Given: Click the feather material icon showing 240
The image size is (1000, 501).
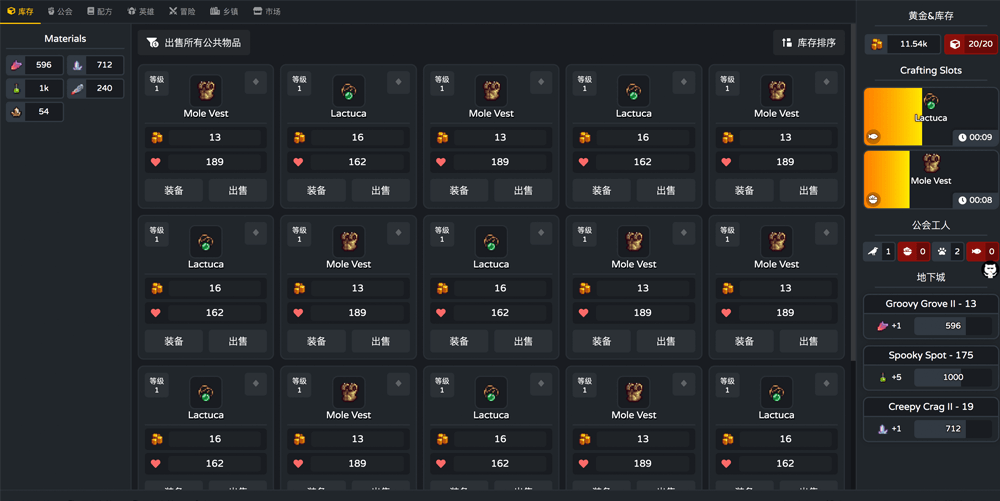Looking at the screenshot, I should pyautogui.click(x=78, y=89).
